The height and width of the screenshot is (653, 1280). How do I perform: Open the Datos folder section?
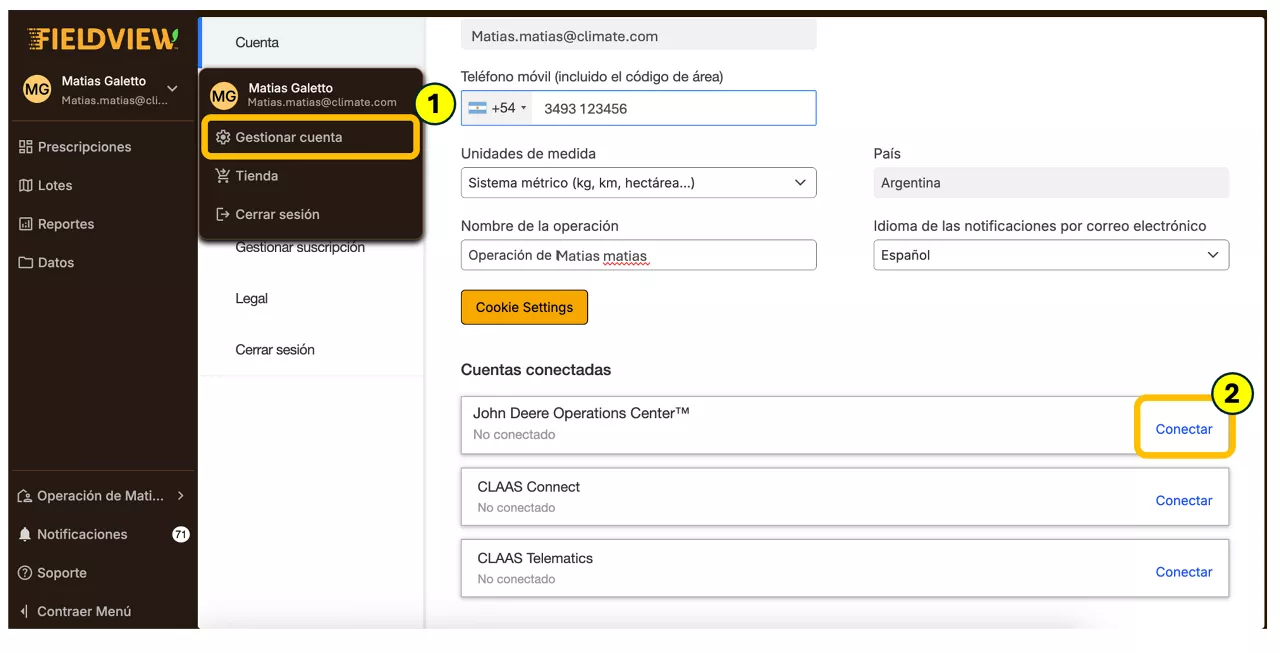pyautogui.click(x=56, y=262)
